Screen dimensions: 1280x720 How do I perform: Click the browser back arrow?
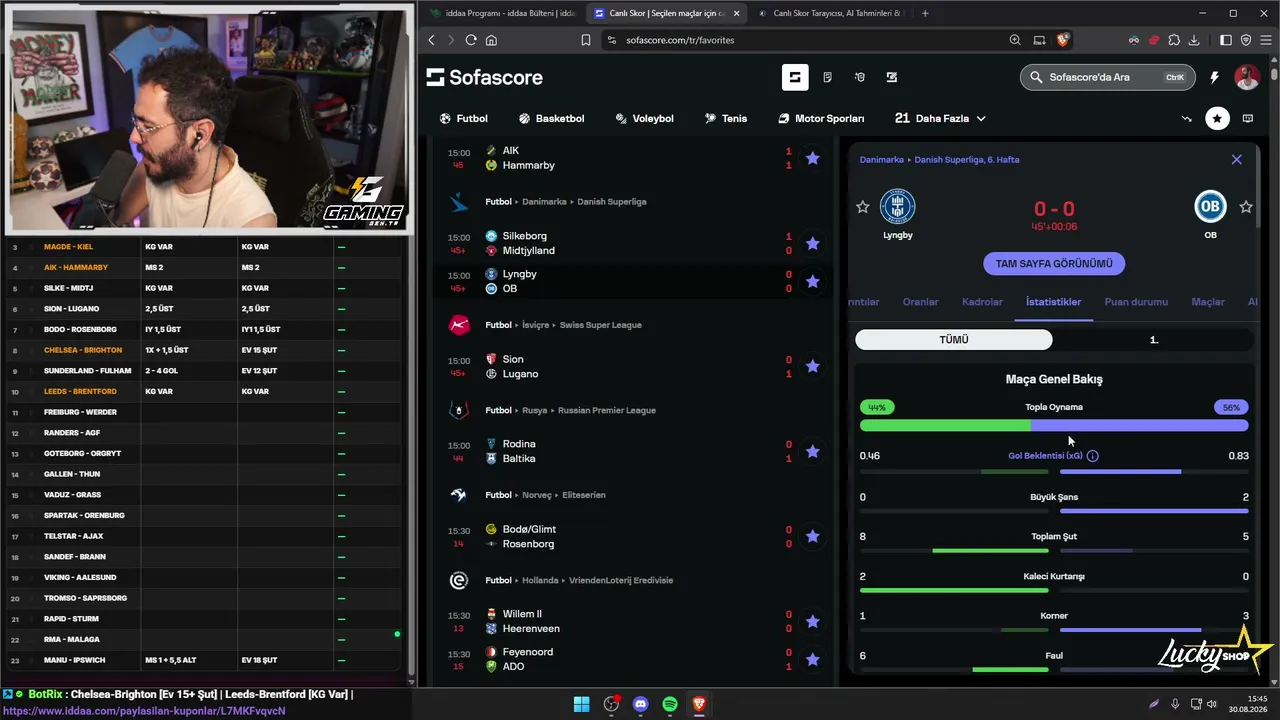click(x=432, y=40)
